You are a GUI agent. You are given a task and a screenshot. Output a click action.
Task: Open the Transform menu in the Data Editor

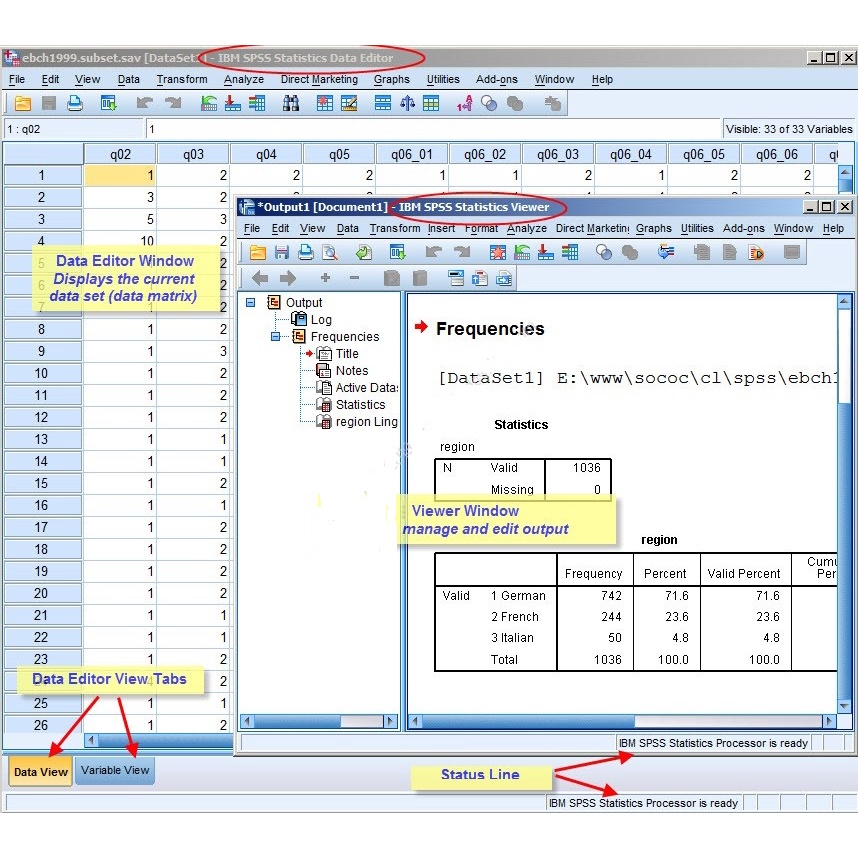[181, 79]
